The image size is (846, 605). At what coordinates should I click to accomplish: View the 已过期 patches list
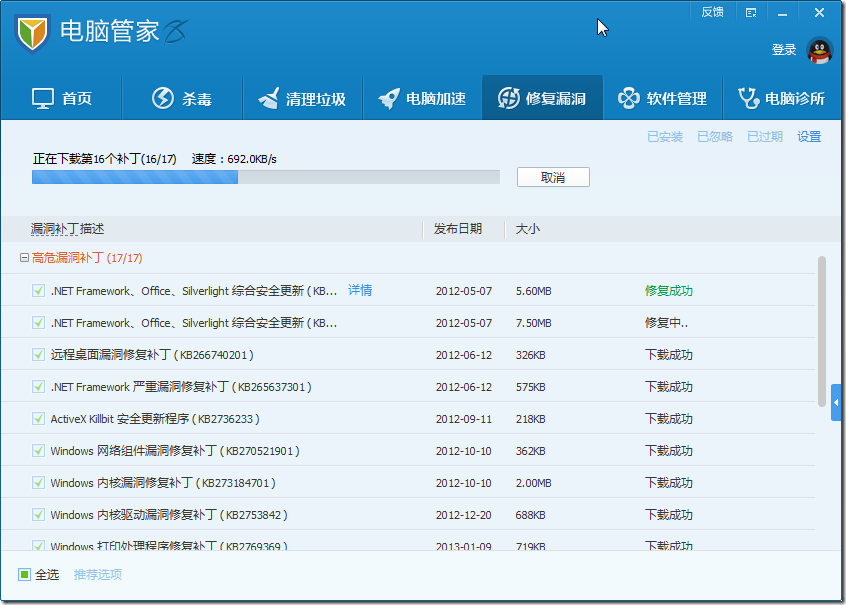pyautogui.click(x=765, y=137)
